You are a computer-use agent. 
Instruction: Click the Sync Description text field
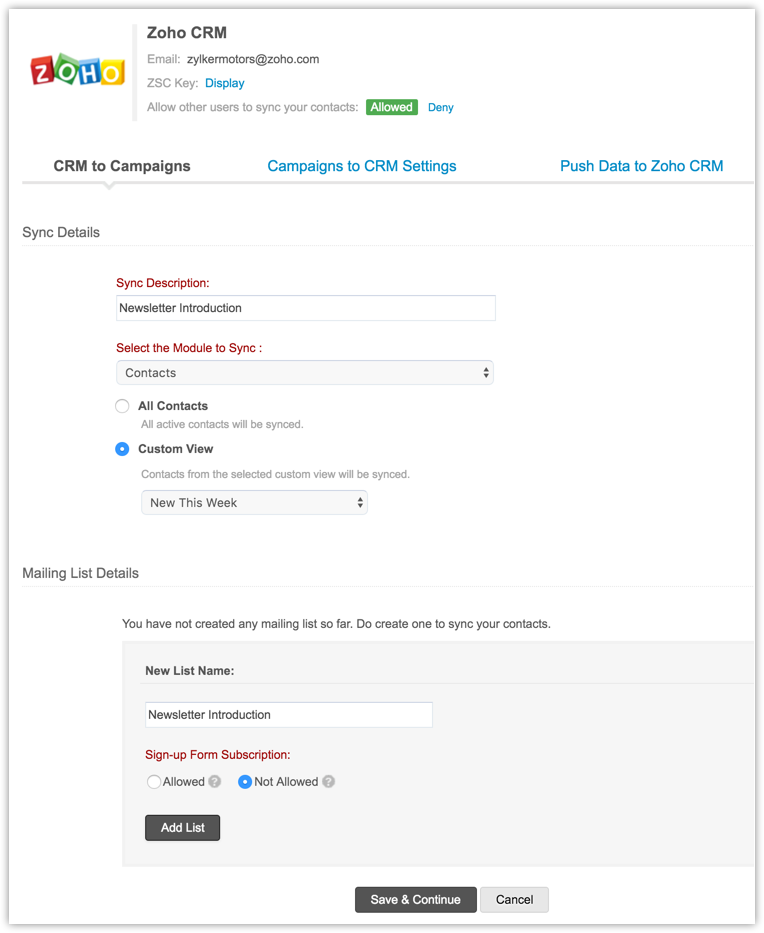[305, 308]
